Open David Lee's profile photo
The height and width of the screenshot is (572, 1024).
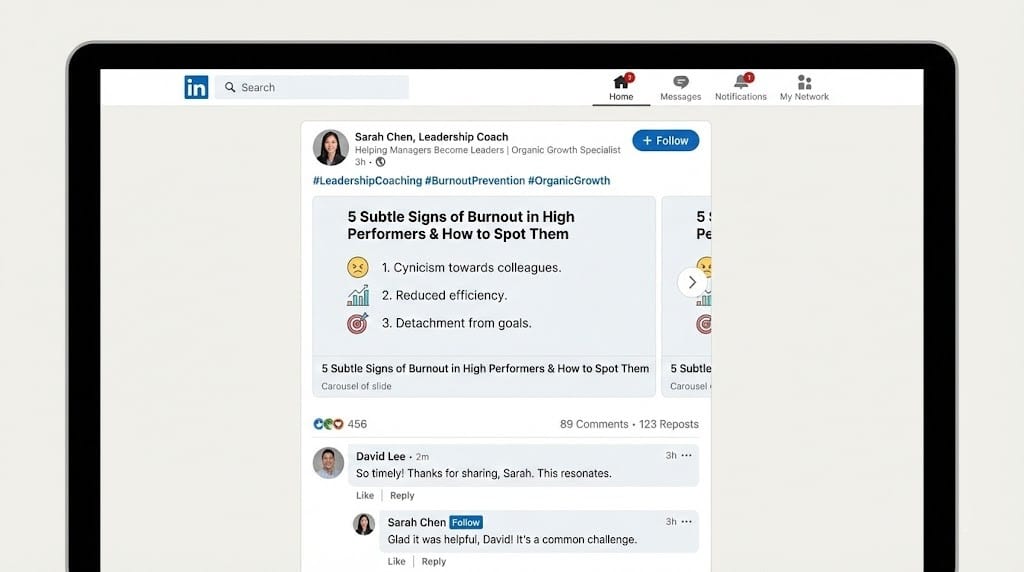[328, 463]
